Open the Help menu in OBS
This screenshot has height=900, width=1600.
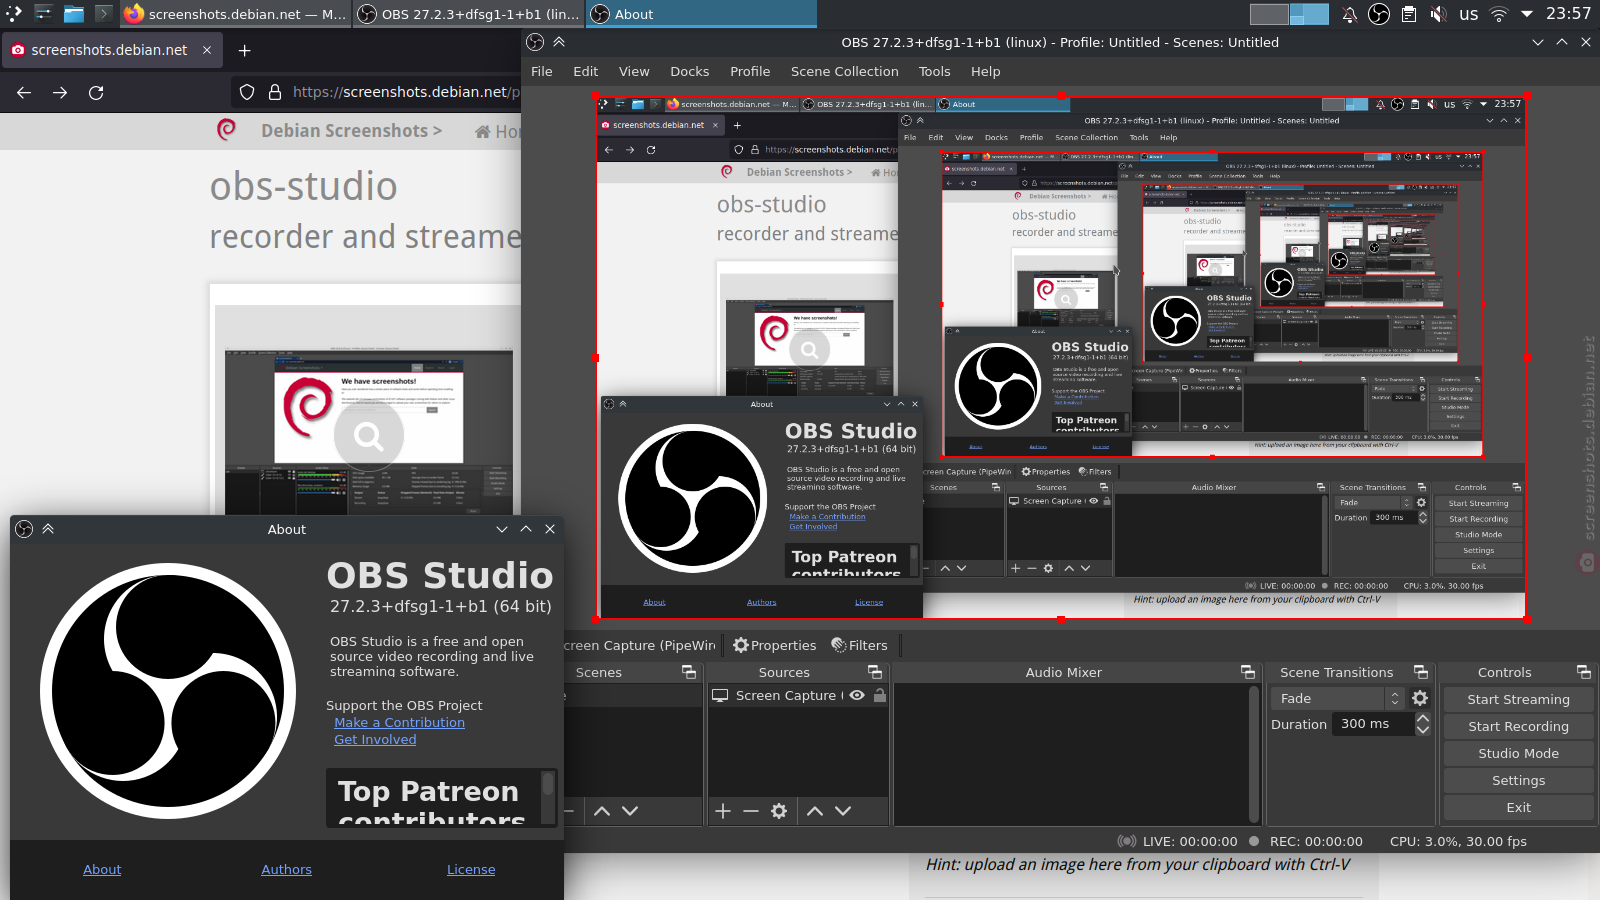[x=985, y=72]
